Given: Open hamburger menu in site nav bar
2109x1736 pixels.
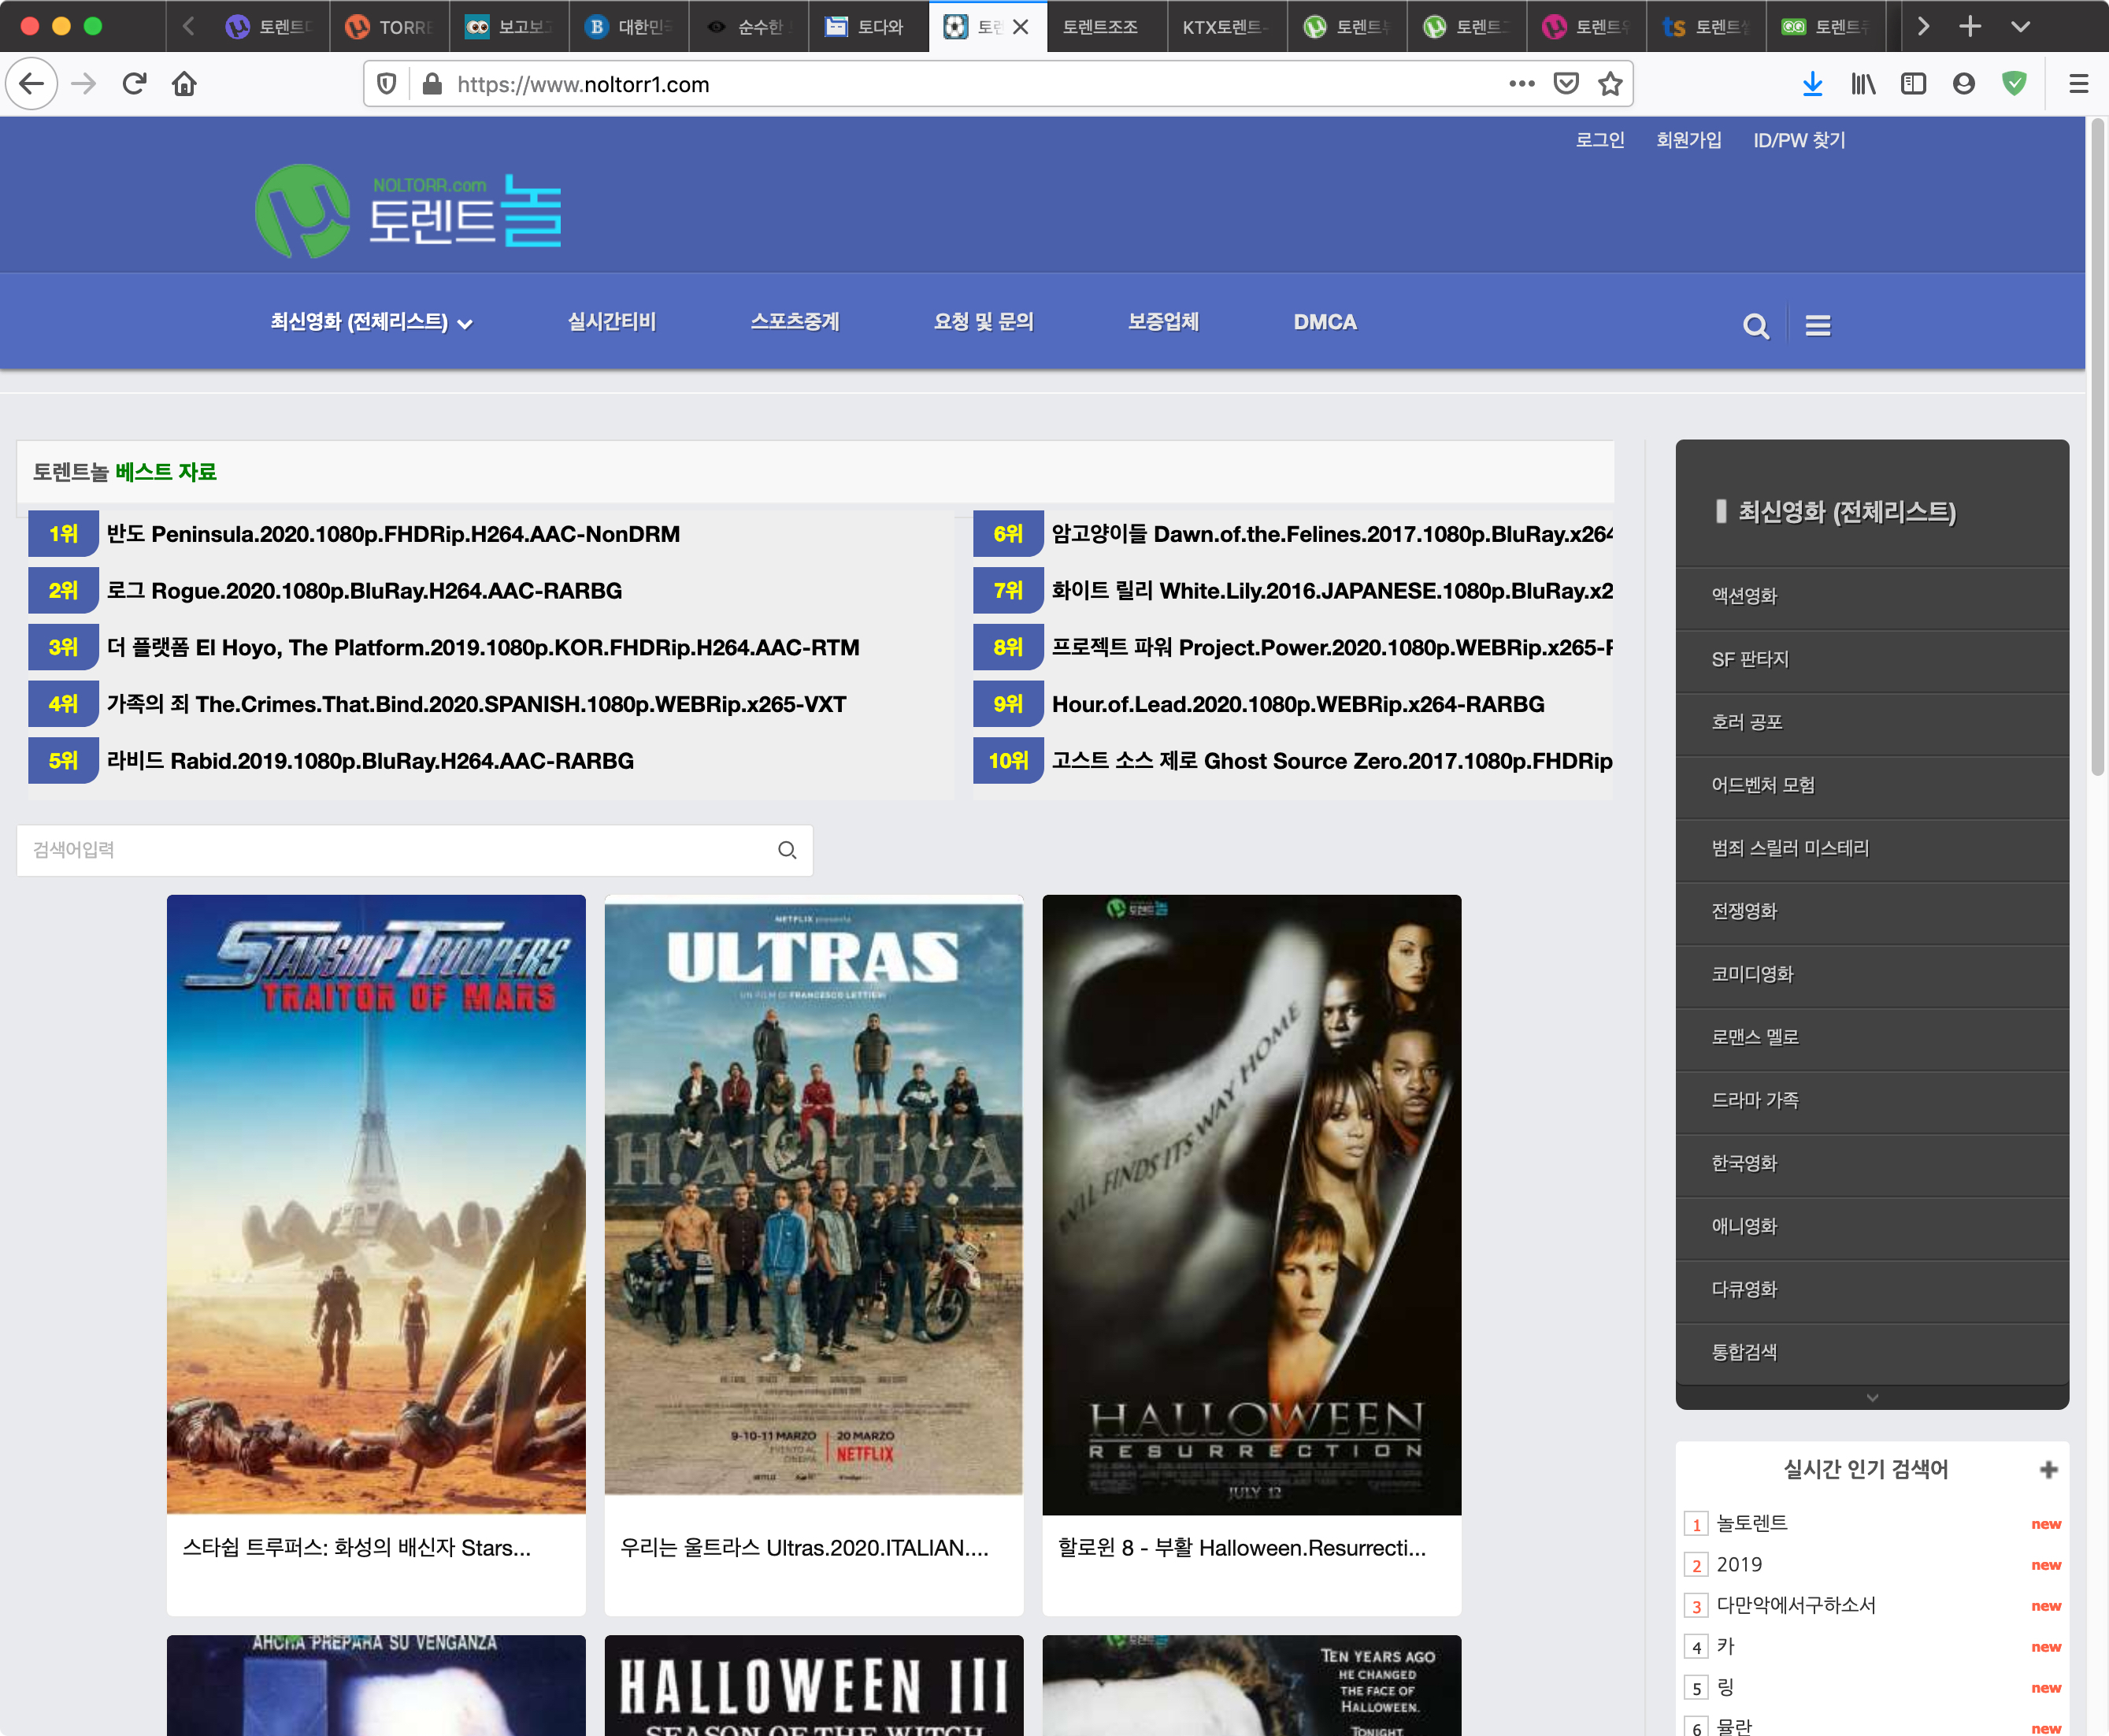Looking at the screenshot, I should (x=1817, y=326).
